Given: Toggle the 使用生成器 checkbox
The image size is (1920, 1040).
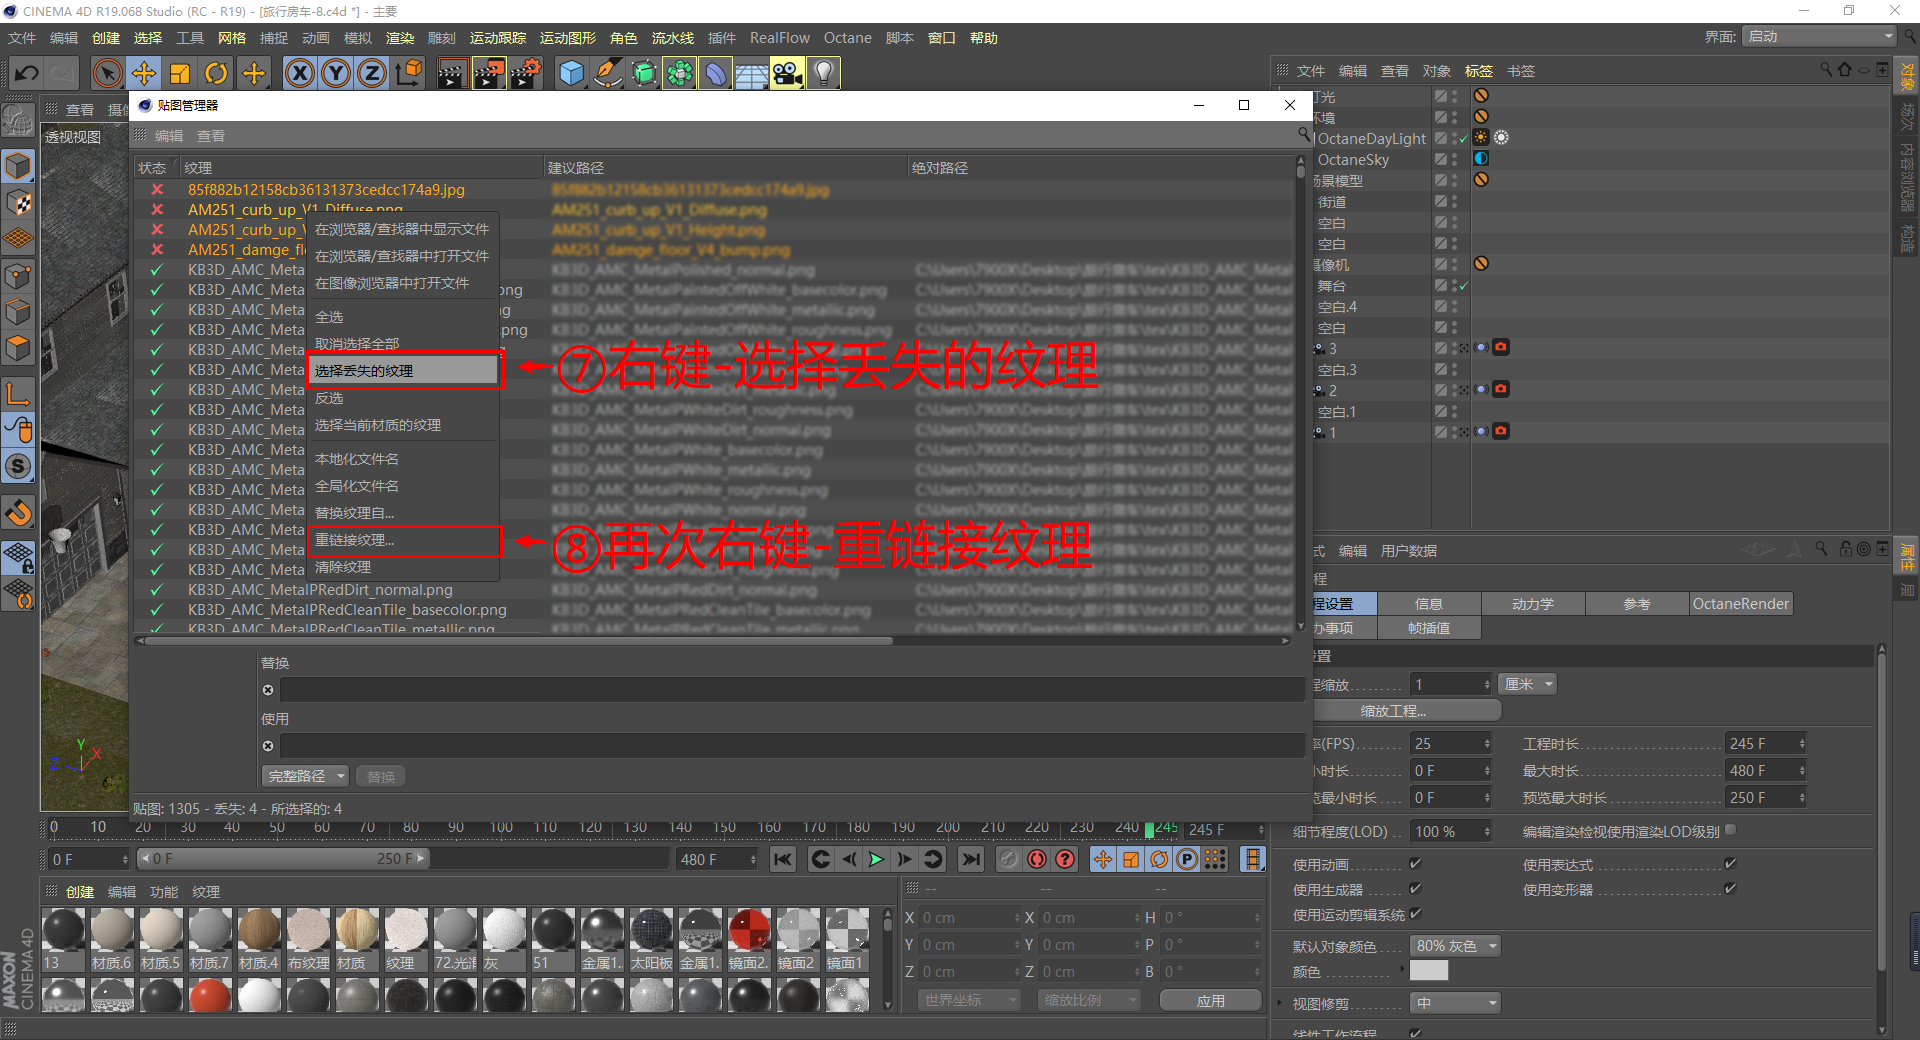Looking at the screenshot, I should (x=1415, y=888).
